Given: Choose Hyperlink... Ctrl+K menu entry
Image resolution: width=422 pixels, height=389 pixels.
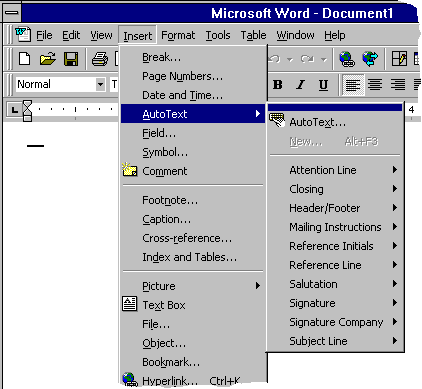Looking at the screenshot, I should (x=193, y=380).
